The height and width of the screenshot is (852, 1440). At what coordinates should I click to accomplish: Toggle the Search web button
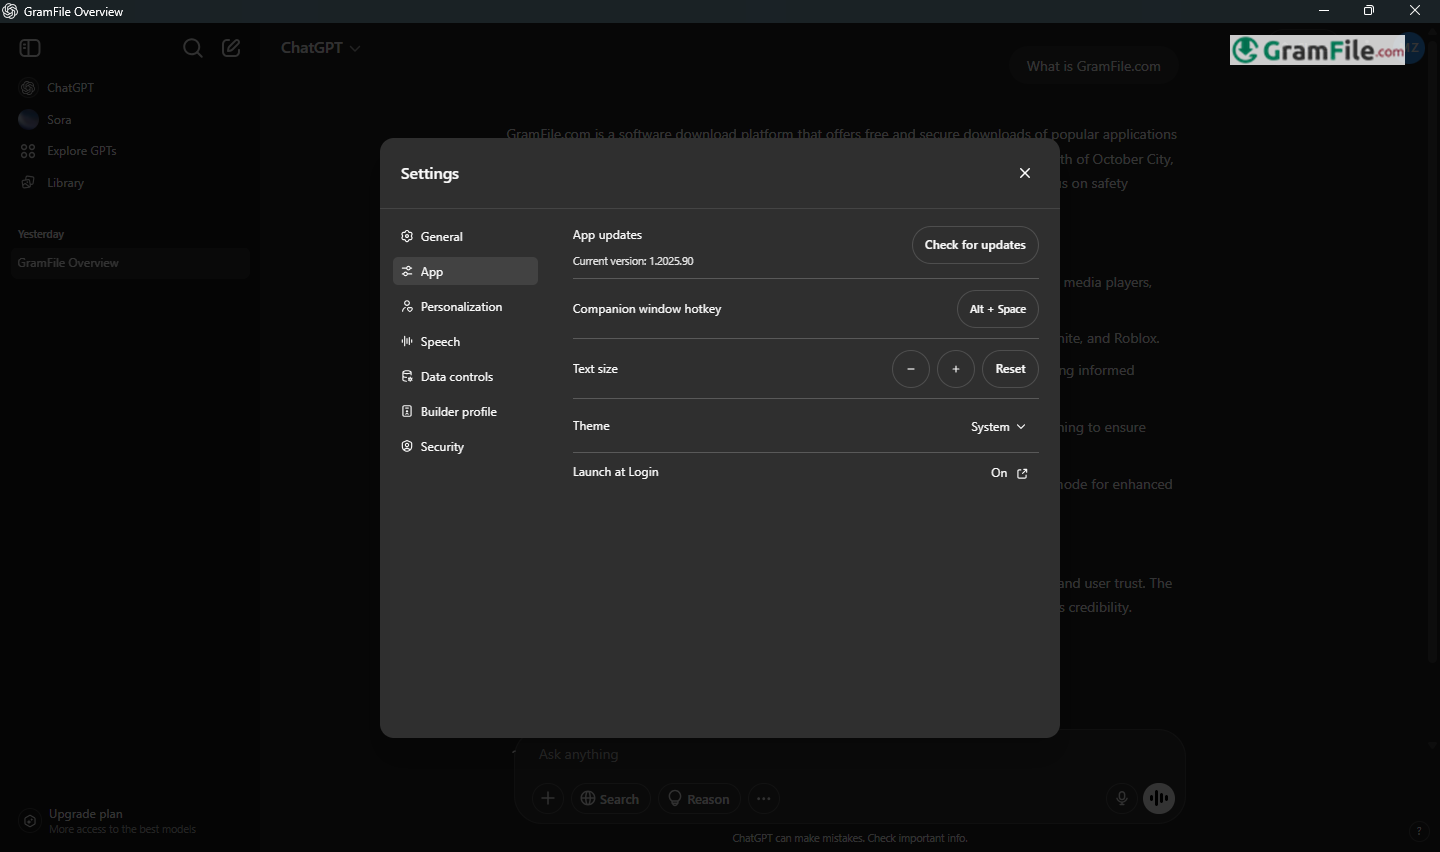click(x=610, y=798)
